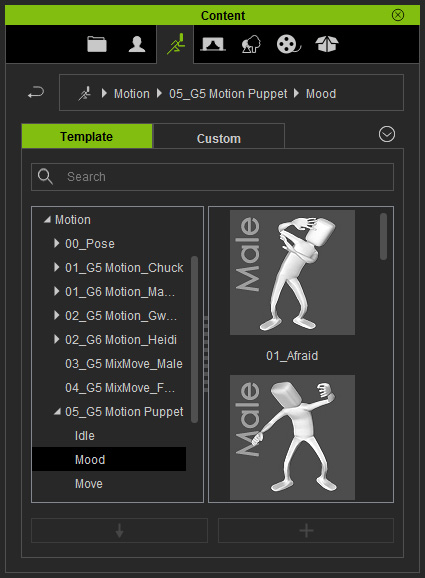Screen dimensions: 425x578
Task: Select the Animation running-figure tab
Action: (x=175, y=44)
